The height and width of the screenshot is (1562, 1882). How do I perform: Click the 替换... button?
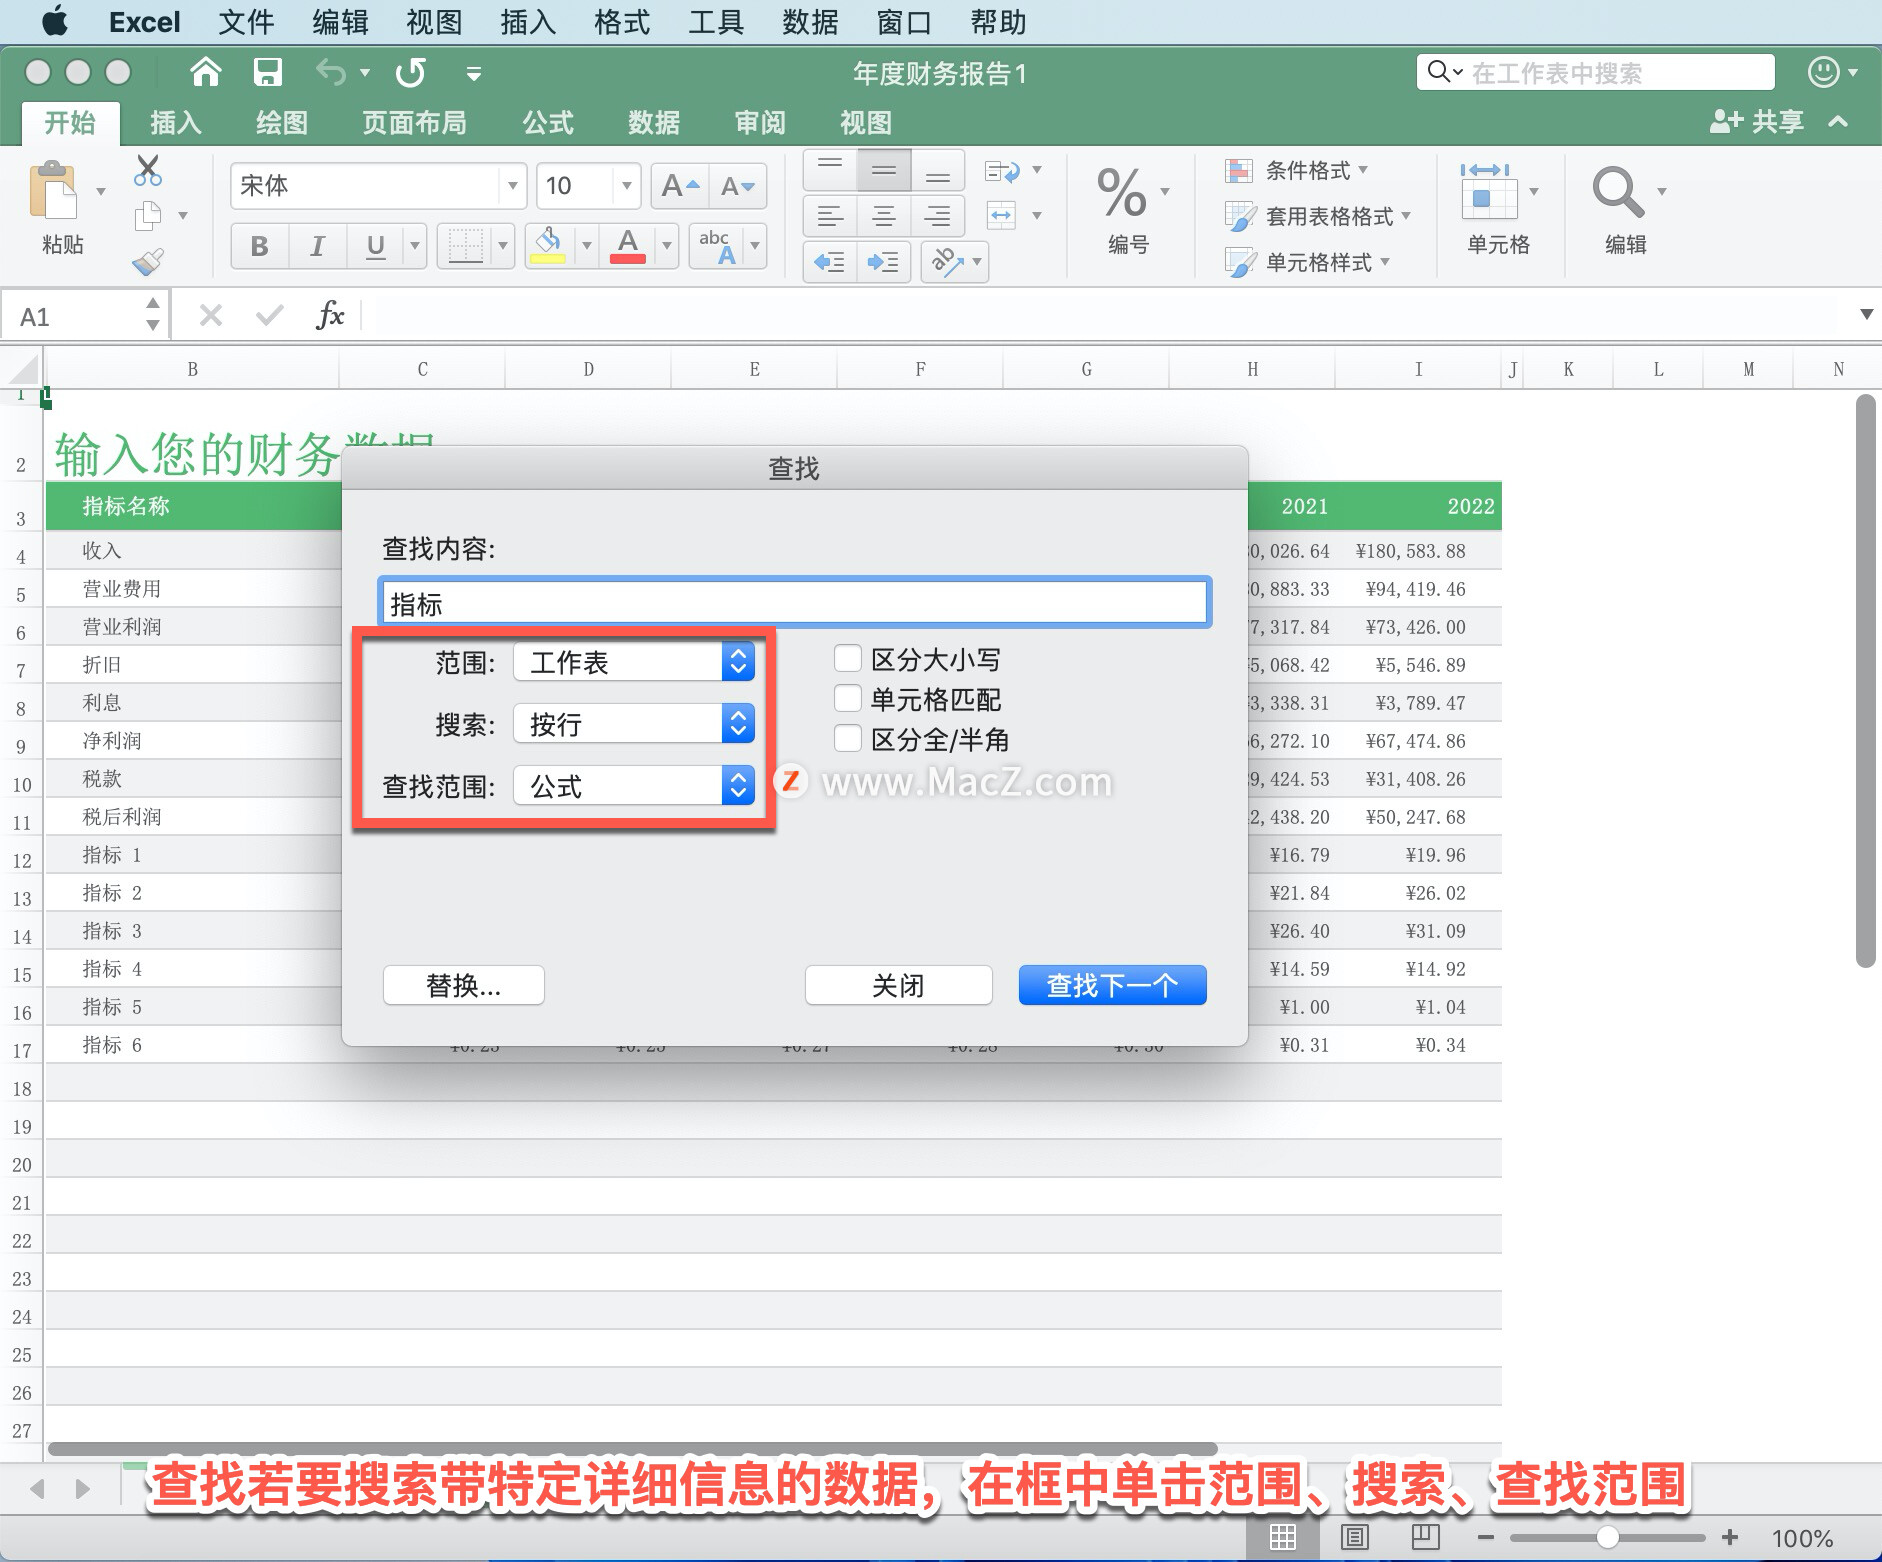click(464, 985)
